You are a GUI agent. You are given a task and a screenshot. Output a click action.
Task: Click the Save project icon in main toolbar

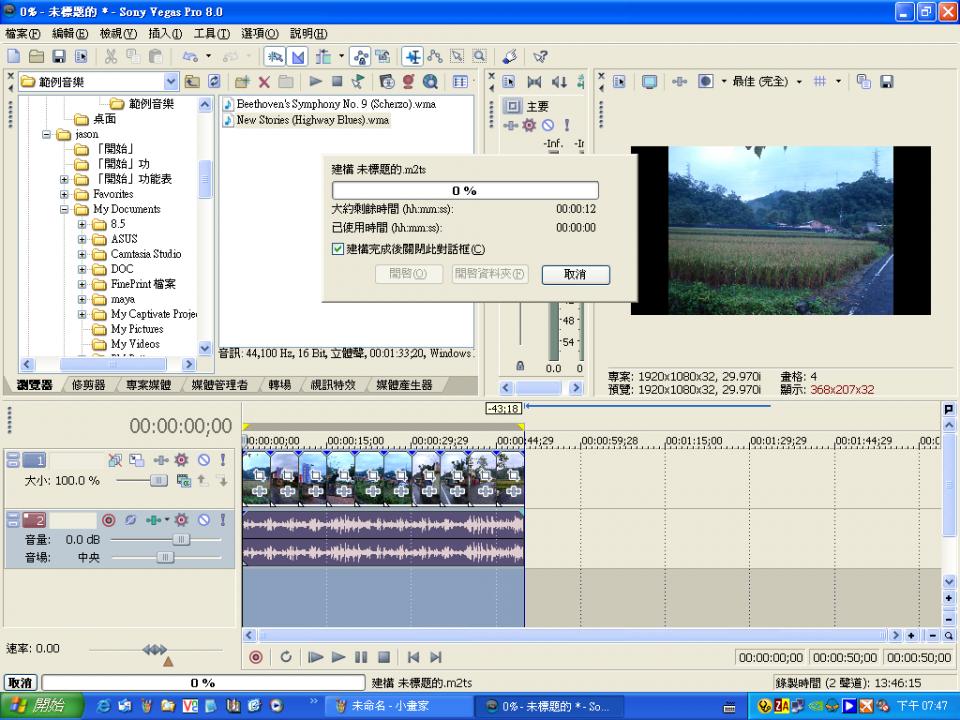pyautogui.click(x=58, y=57)
